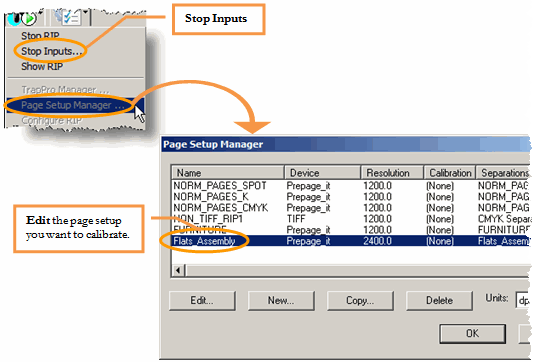
Task: Click the Separations column header
Action: pyautogui.click(x=503, y=173)
